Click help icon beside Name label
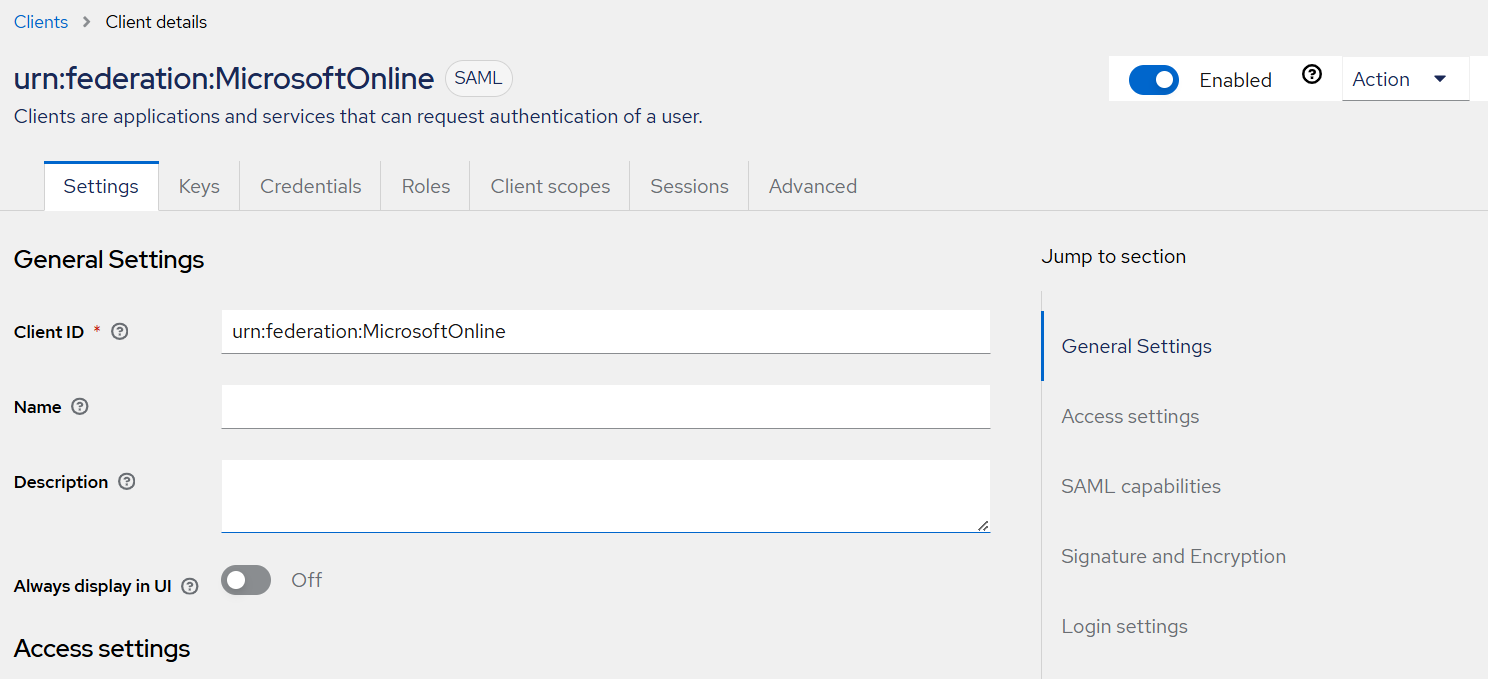 point(80,407)
